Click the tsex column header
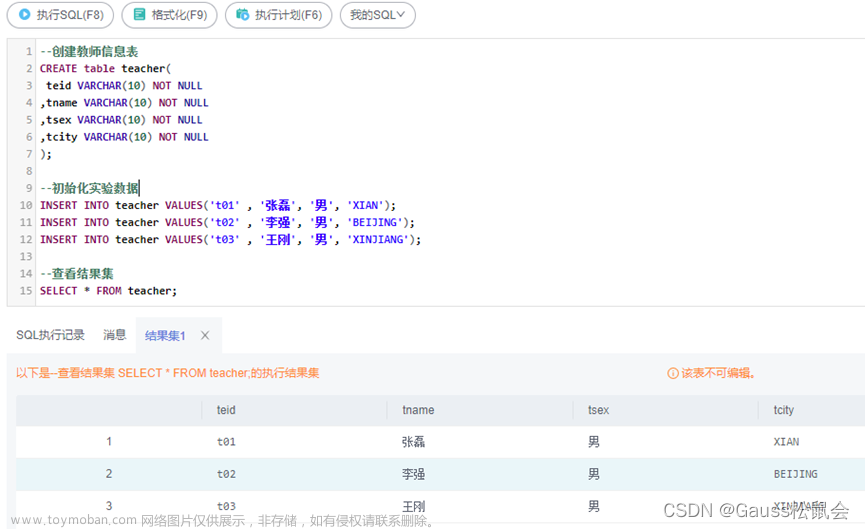The image size is (865, 529). [x=599, y=410]
